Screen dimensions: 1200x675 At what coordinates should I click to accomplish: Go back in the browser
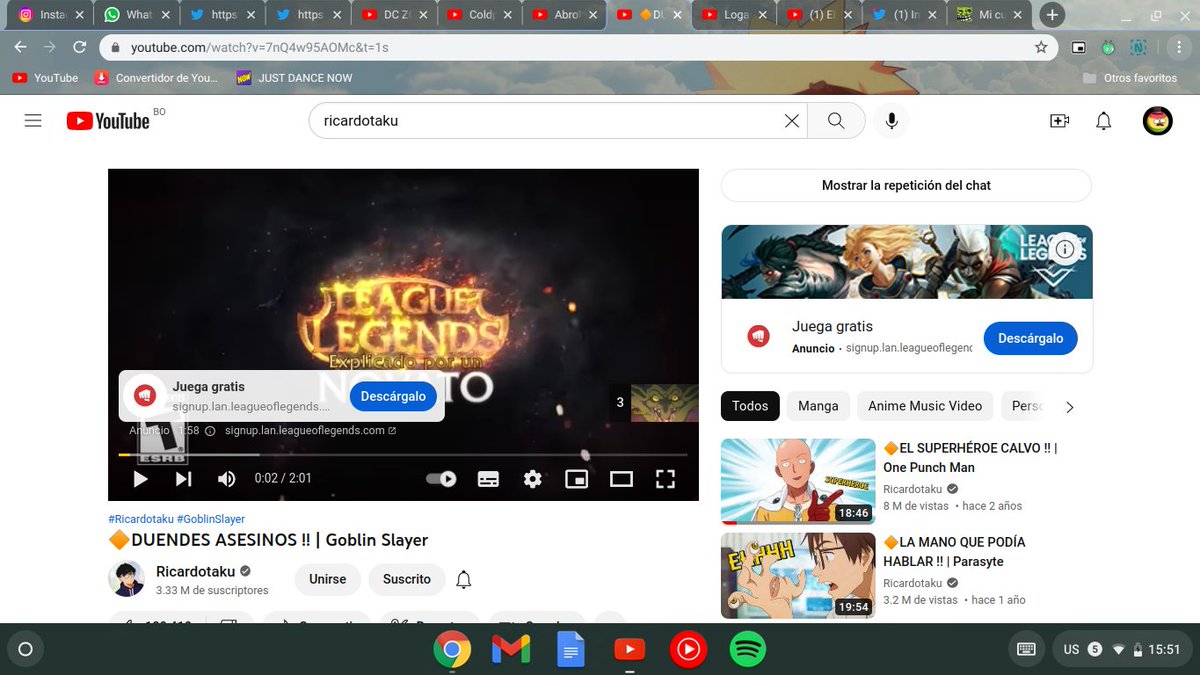click(x=20, y=47)
